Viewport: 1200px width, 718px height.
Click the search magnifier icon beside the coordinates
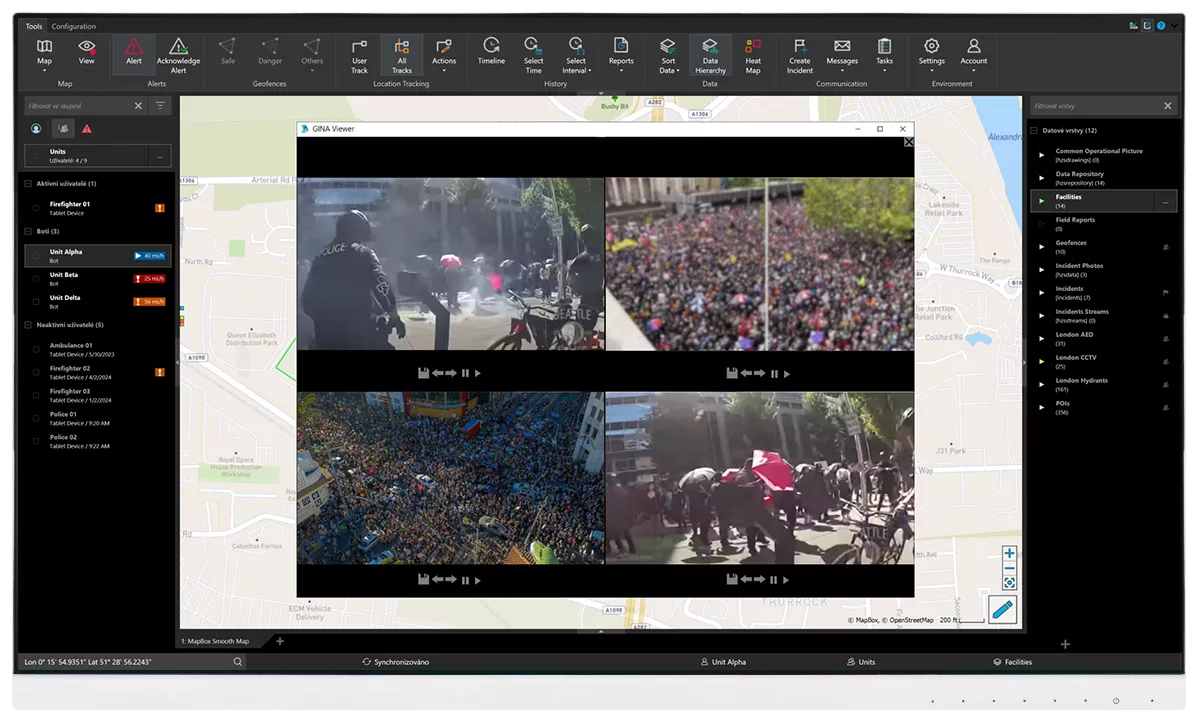click(237, 662)
